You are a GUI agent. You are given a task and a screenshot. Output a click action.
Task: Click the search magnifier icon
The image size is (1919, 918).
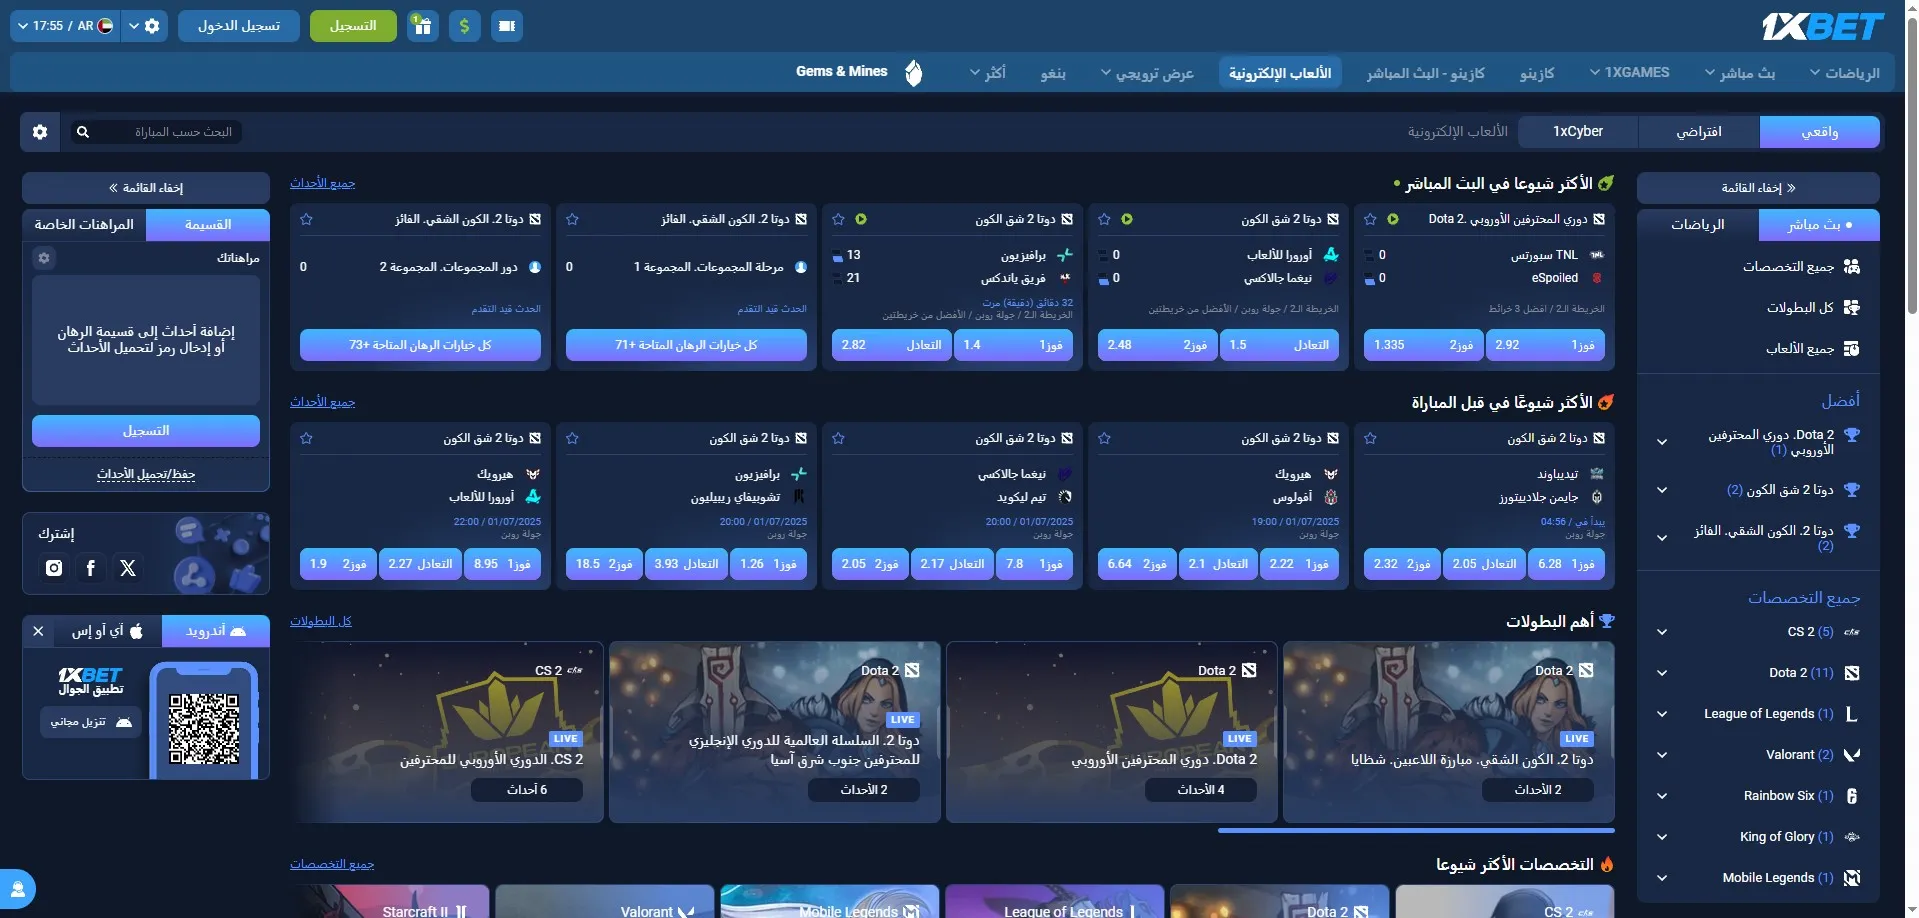click(83, 132)
